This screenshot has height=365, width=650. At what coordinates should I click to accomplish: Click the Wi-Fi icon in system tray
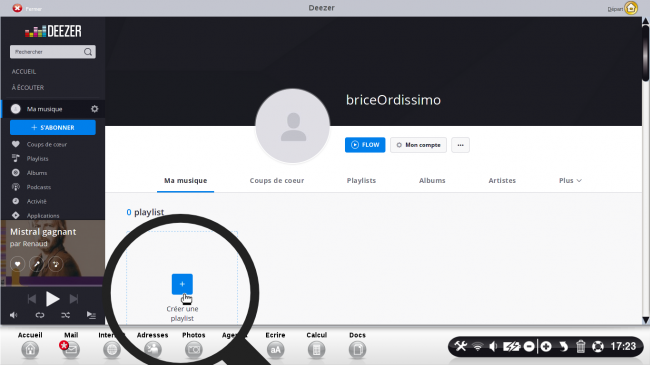(478, 346)
